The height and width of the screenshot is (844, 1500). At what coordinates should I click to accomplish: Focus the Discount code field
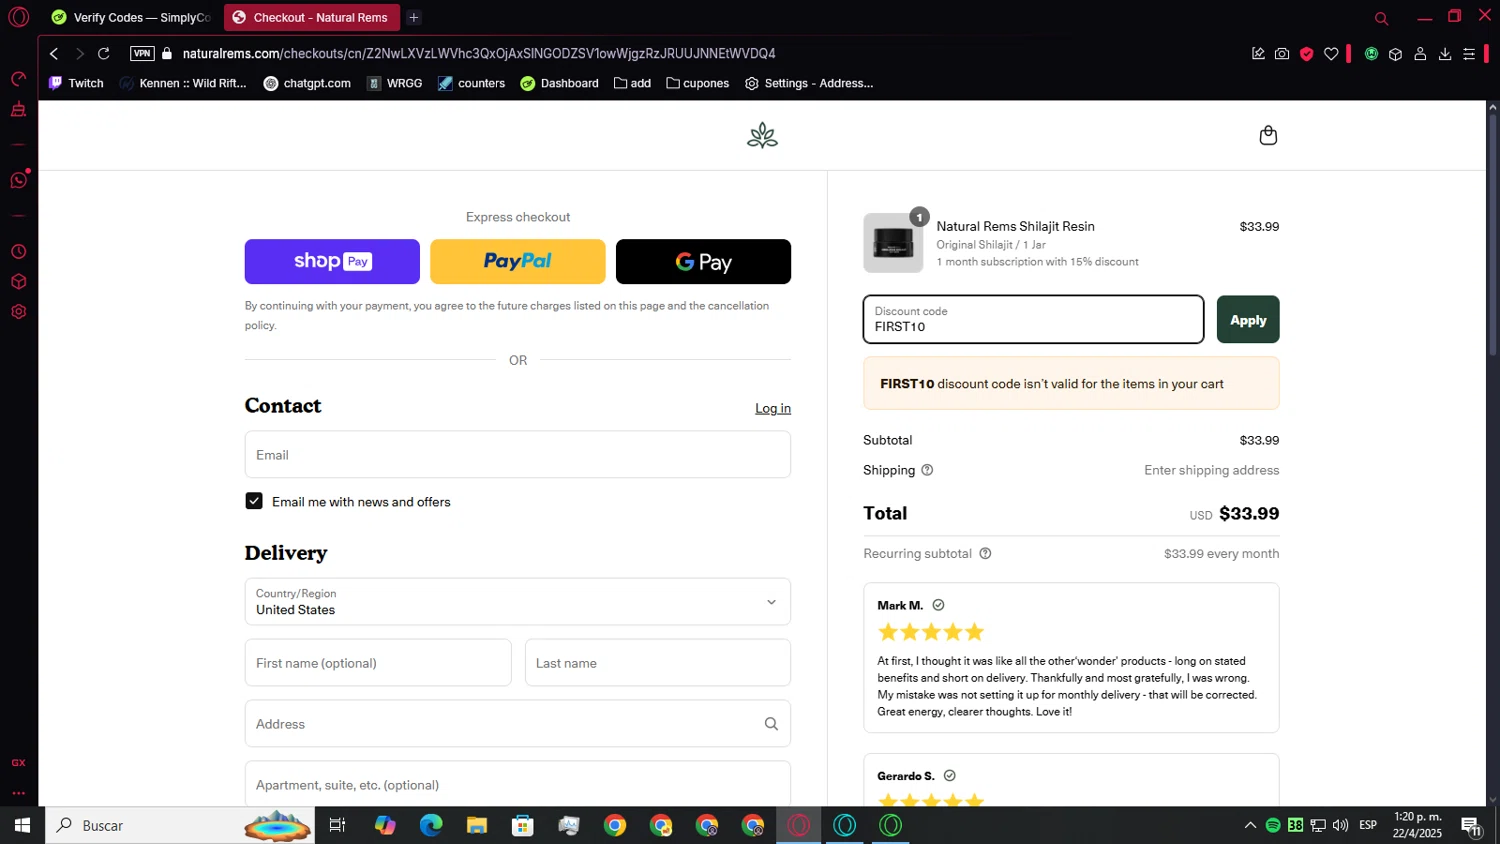click(x=1034, y=319)
